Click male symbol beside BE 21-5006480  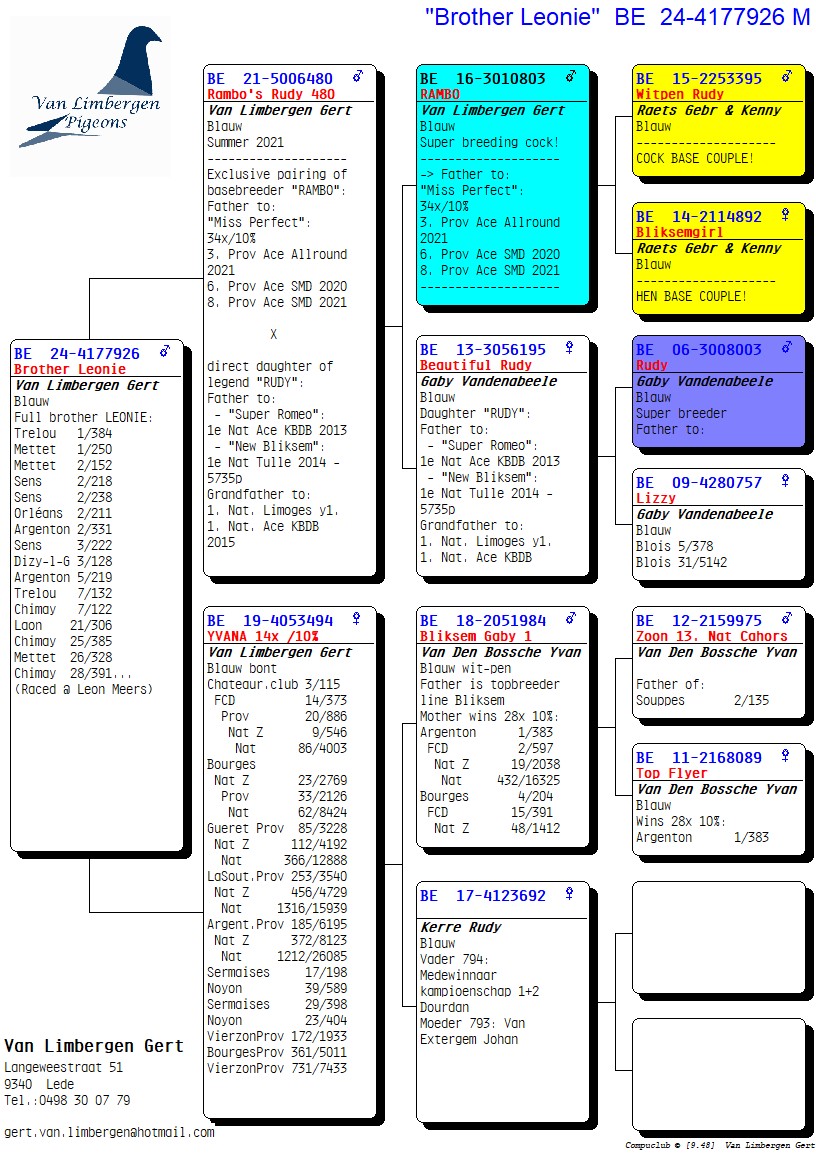click(x=358, y=77)
